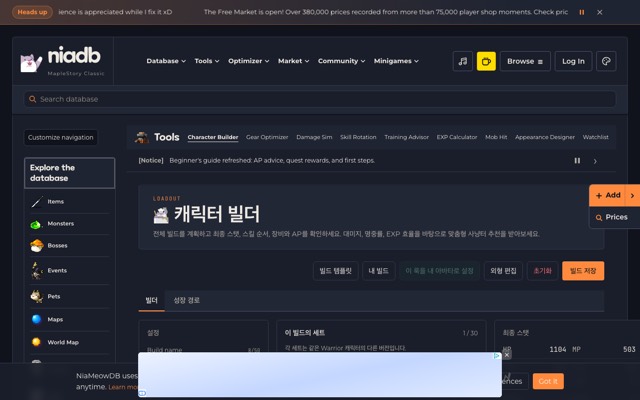Click the + Add button

pyautogui.click(x=608, y=196)
